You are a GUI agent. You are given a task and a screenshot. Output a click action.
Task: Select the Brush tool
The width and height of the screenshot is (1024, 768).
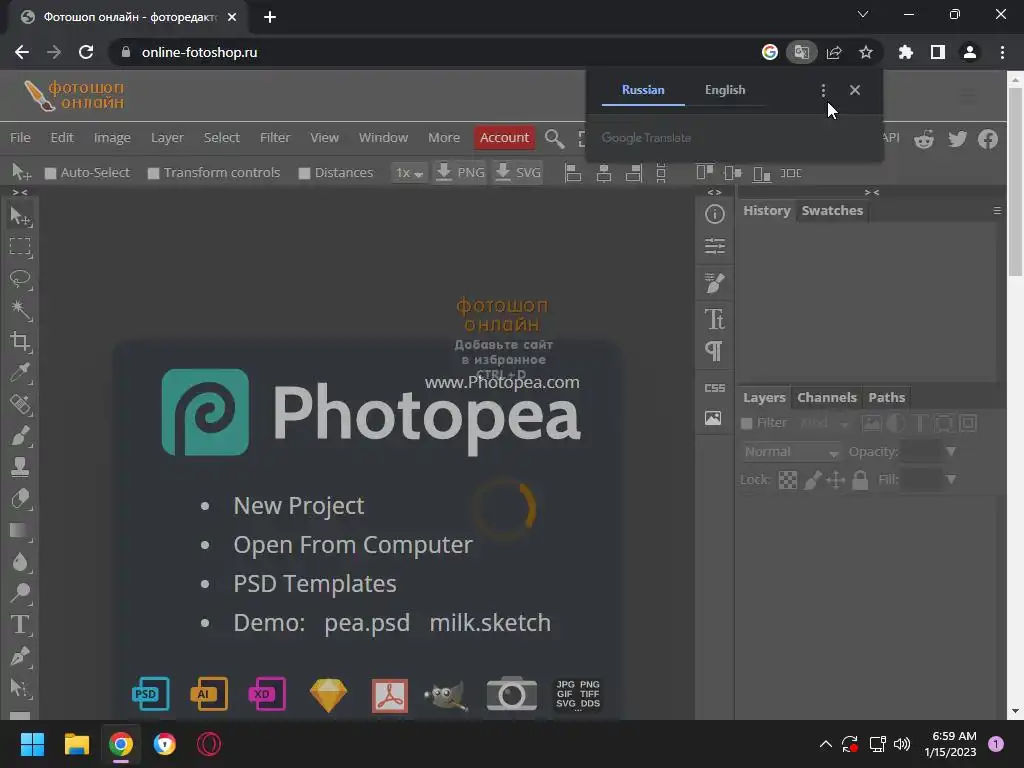pyautogui.click(x=20, y=436)
